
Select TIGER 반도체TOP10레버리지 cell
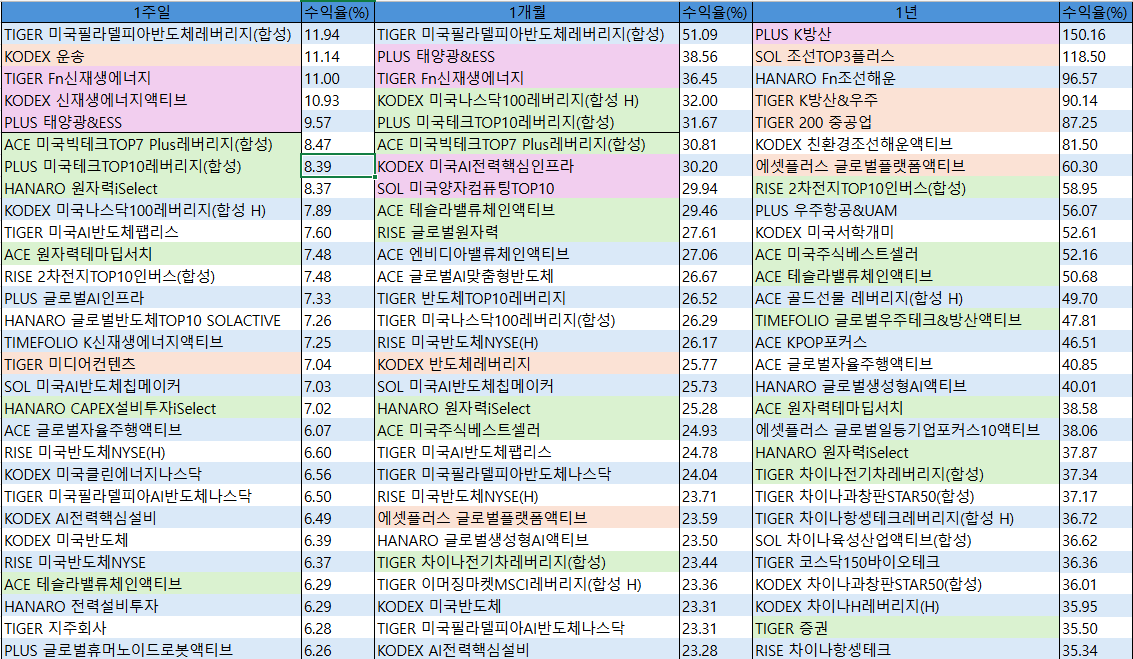(527, 298)
